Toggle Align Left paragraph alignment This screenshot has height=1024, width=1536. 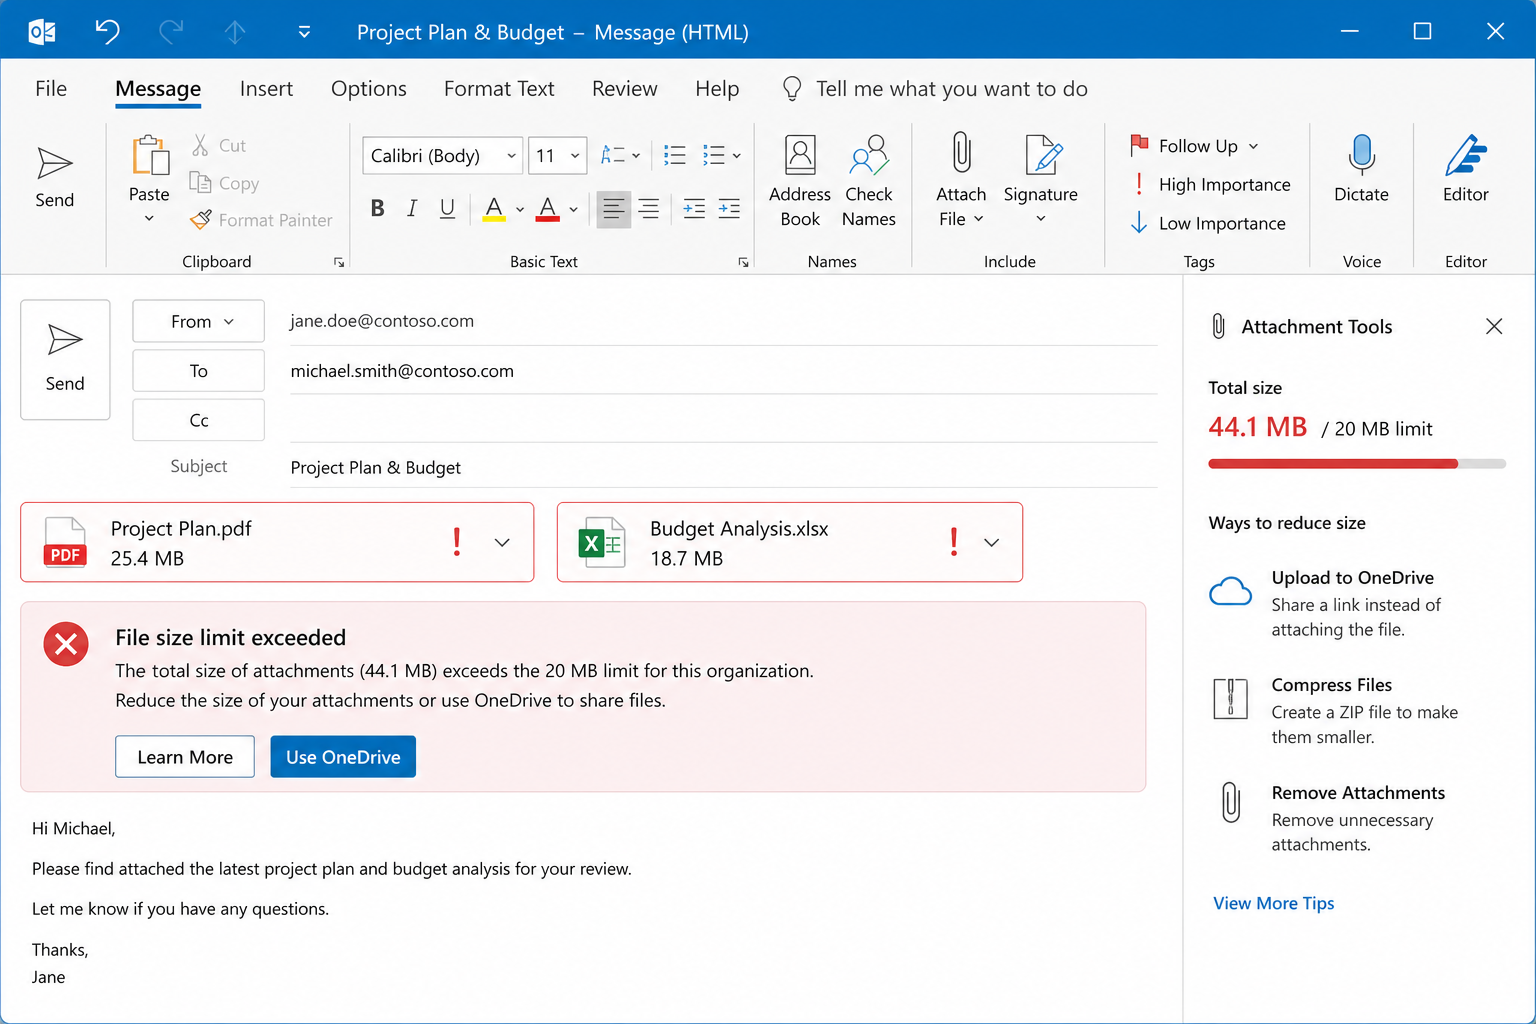point(614,209)
